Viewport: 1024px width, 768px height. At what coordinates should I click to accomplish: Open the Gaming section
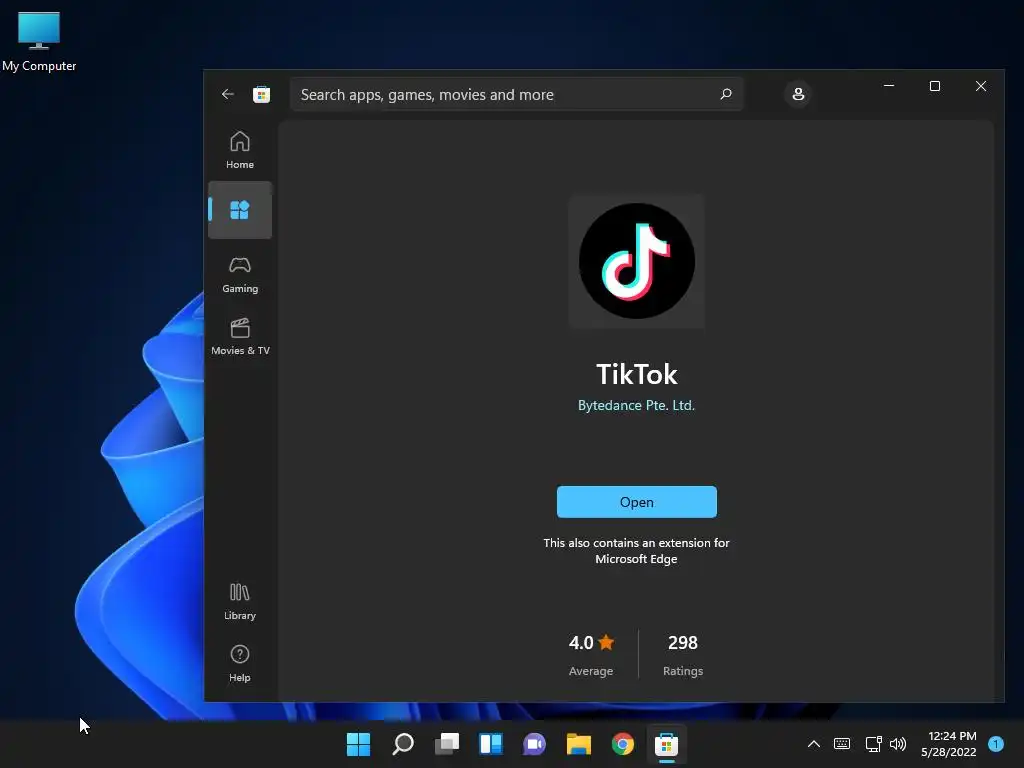[x=240, y=274]
